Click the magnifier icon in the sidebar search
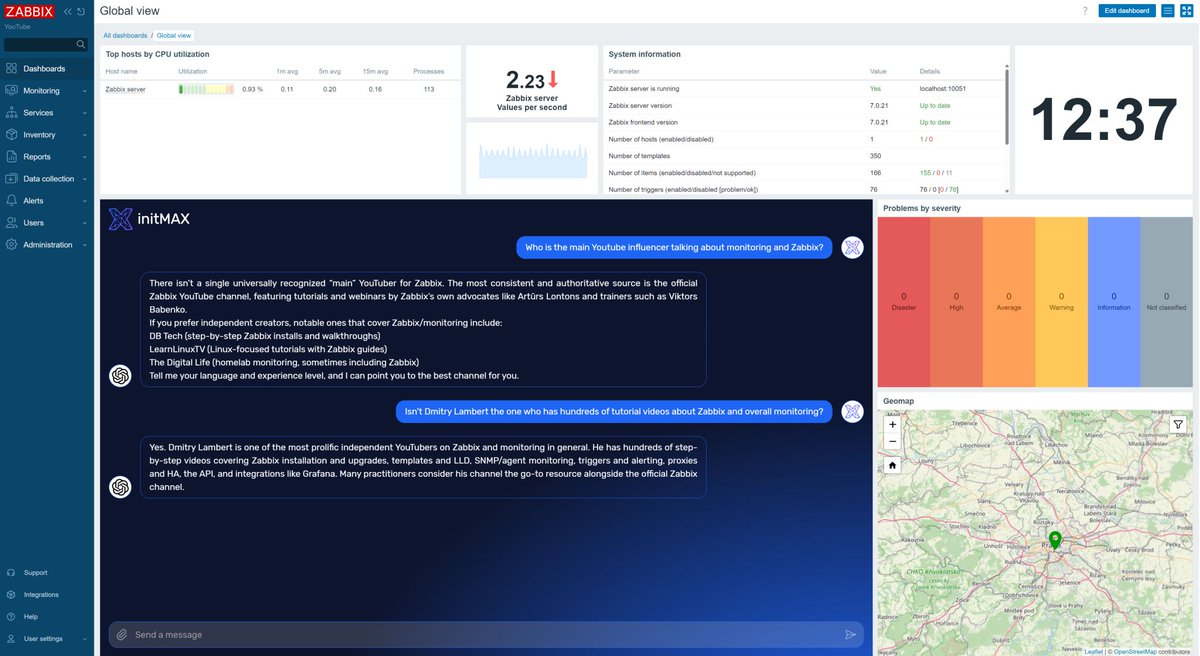This screenshot has width=1200, height=656. [x=81, y=45]
